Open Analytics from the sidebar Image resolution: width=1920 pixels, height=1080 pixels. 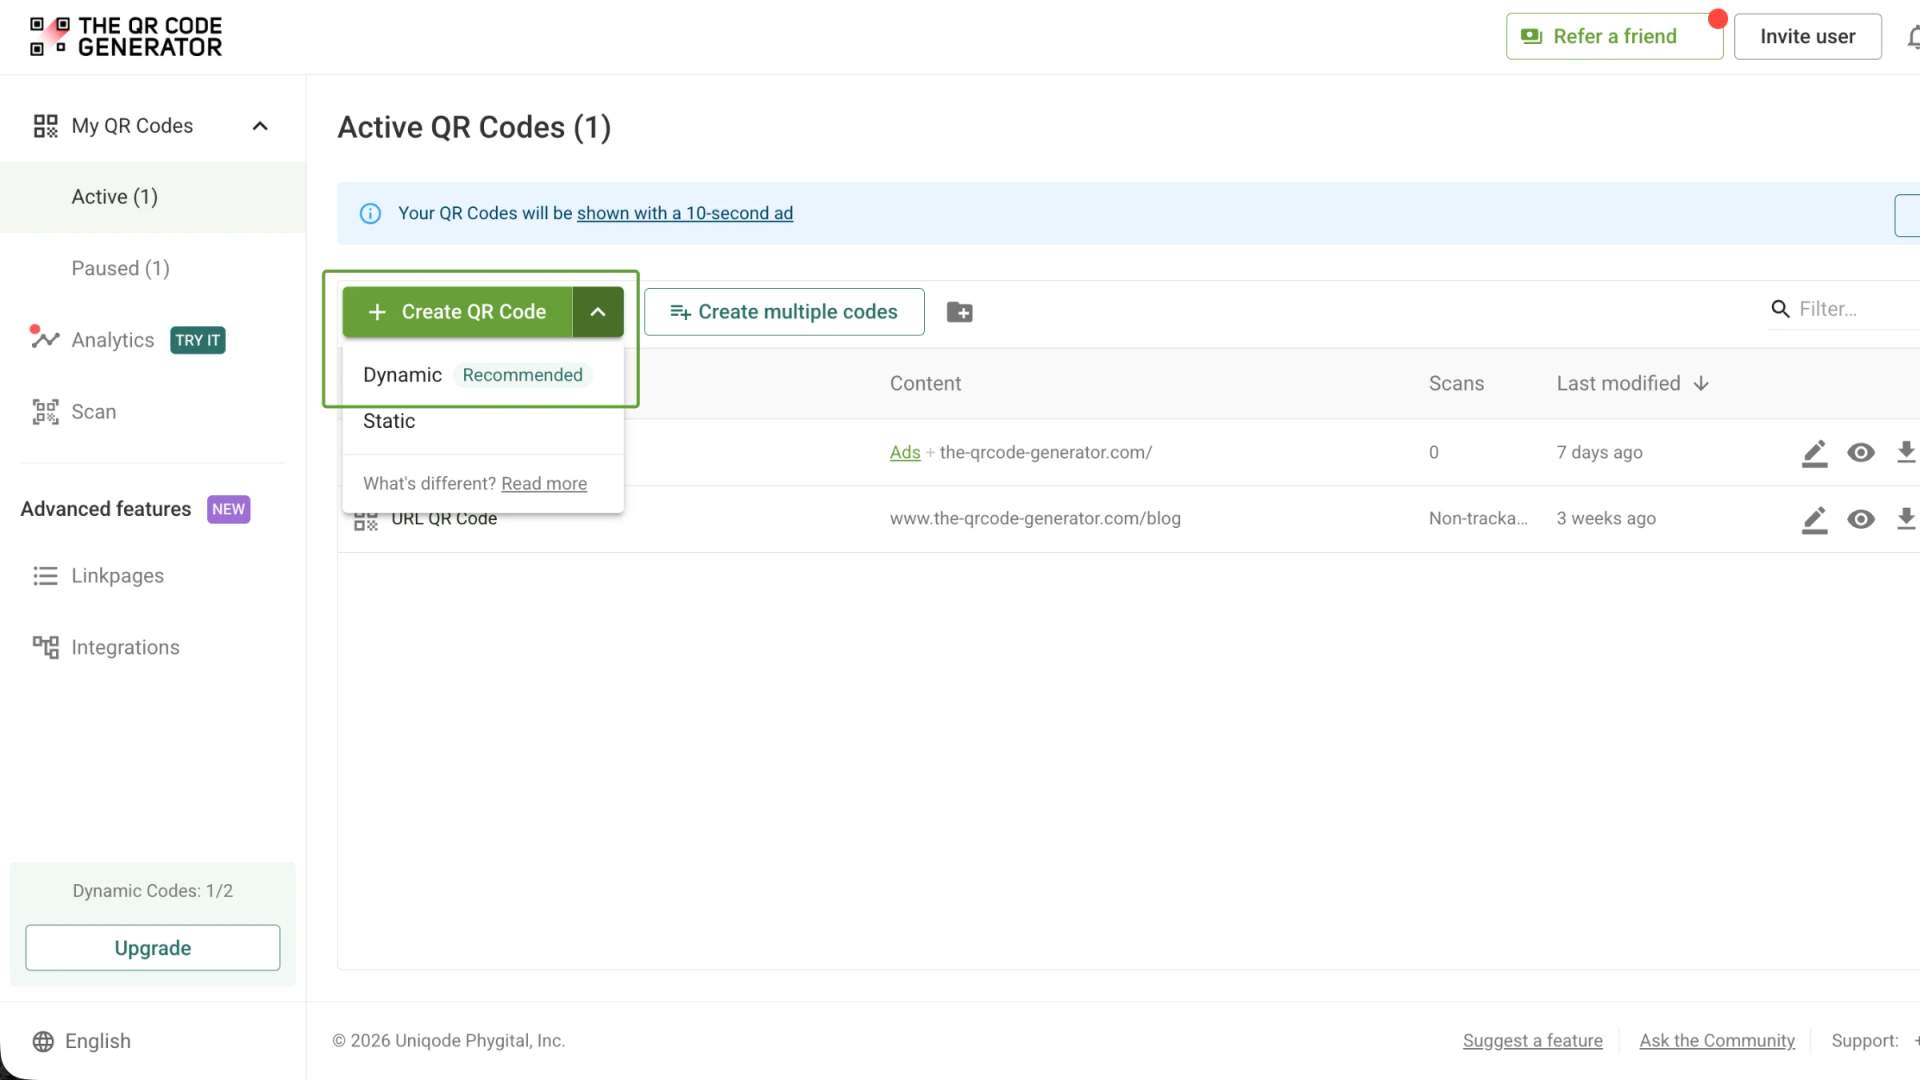point(112,340)
